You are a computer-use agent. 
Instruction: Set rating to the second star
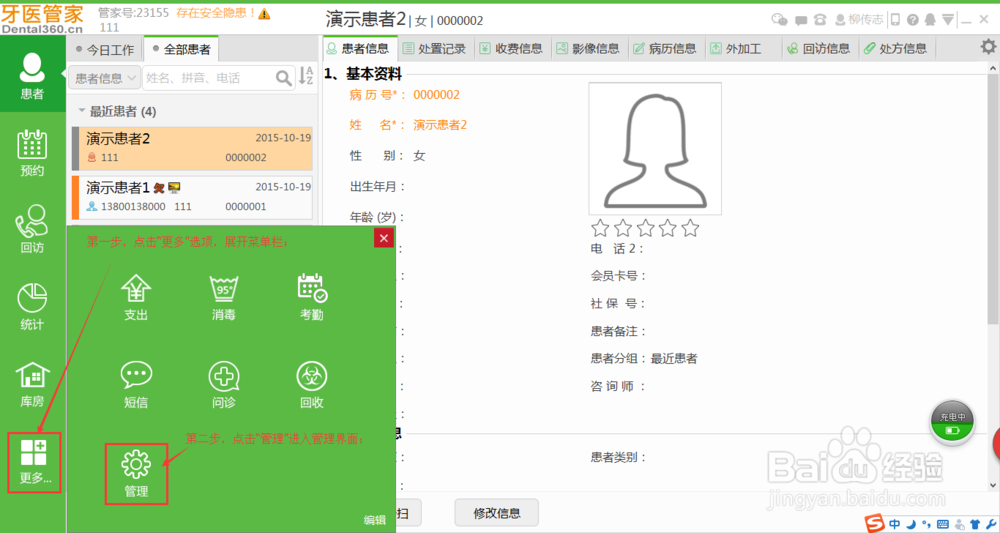[622, 228]
